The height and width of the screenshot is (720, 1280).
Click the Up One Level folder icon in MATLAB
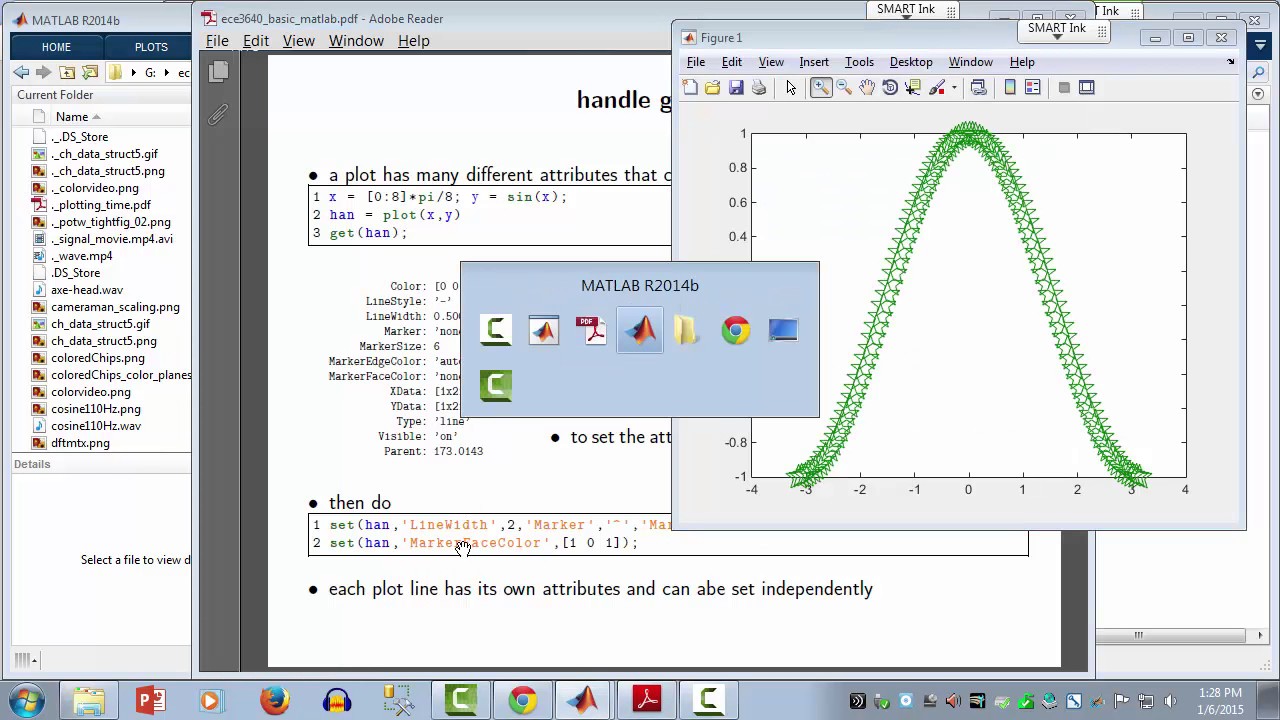coord(67,72)
